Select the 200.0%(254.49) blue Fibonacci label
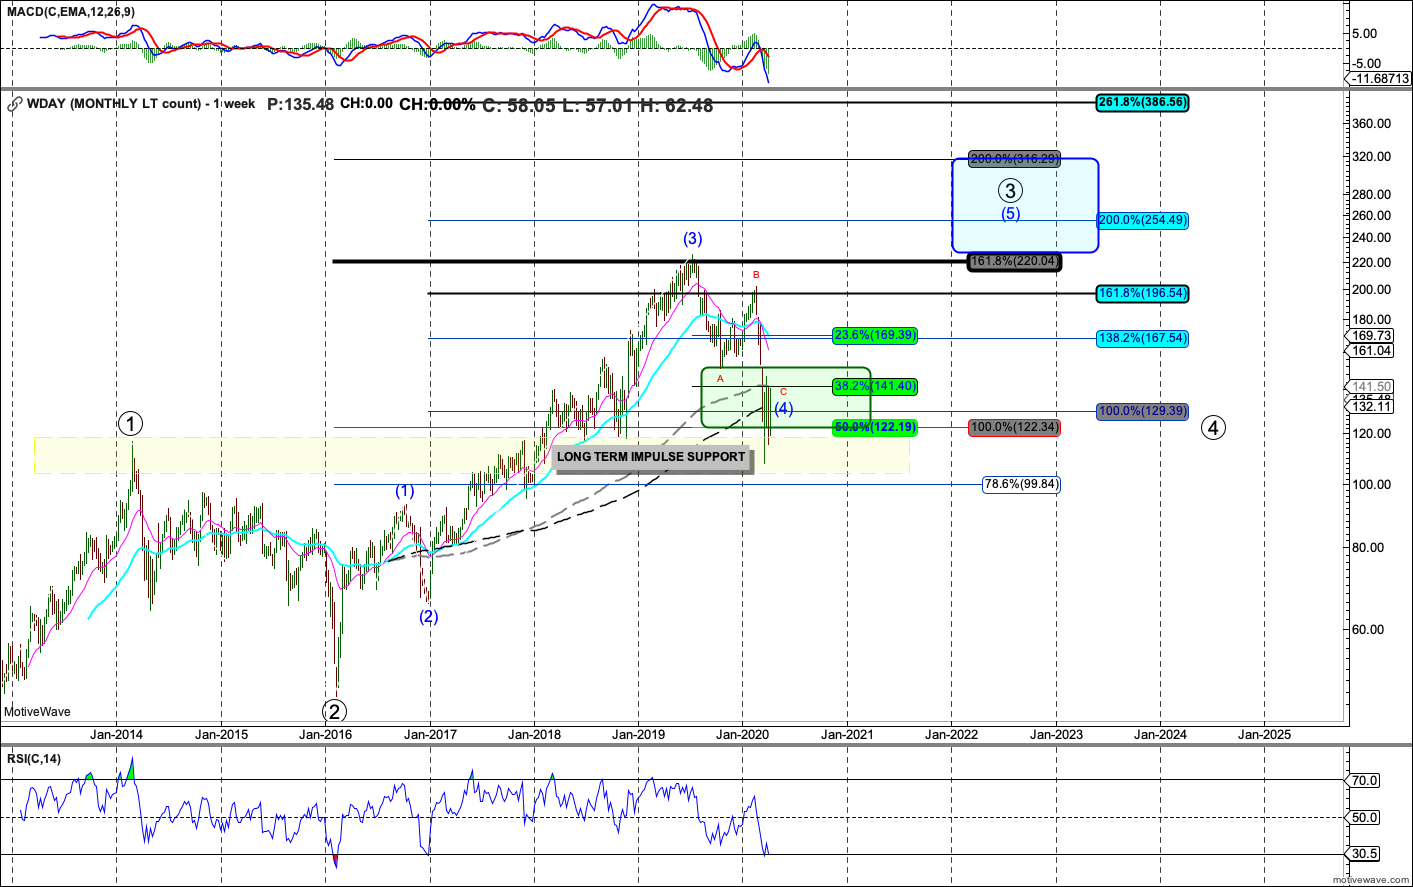The height and width of the screenshot is (887, 1413). coord(1142,220)
